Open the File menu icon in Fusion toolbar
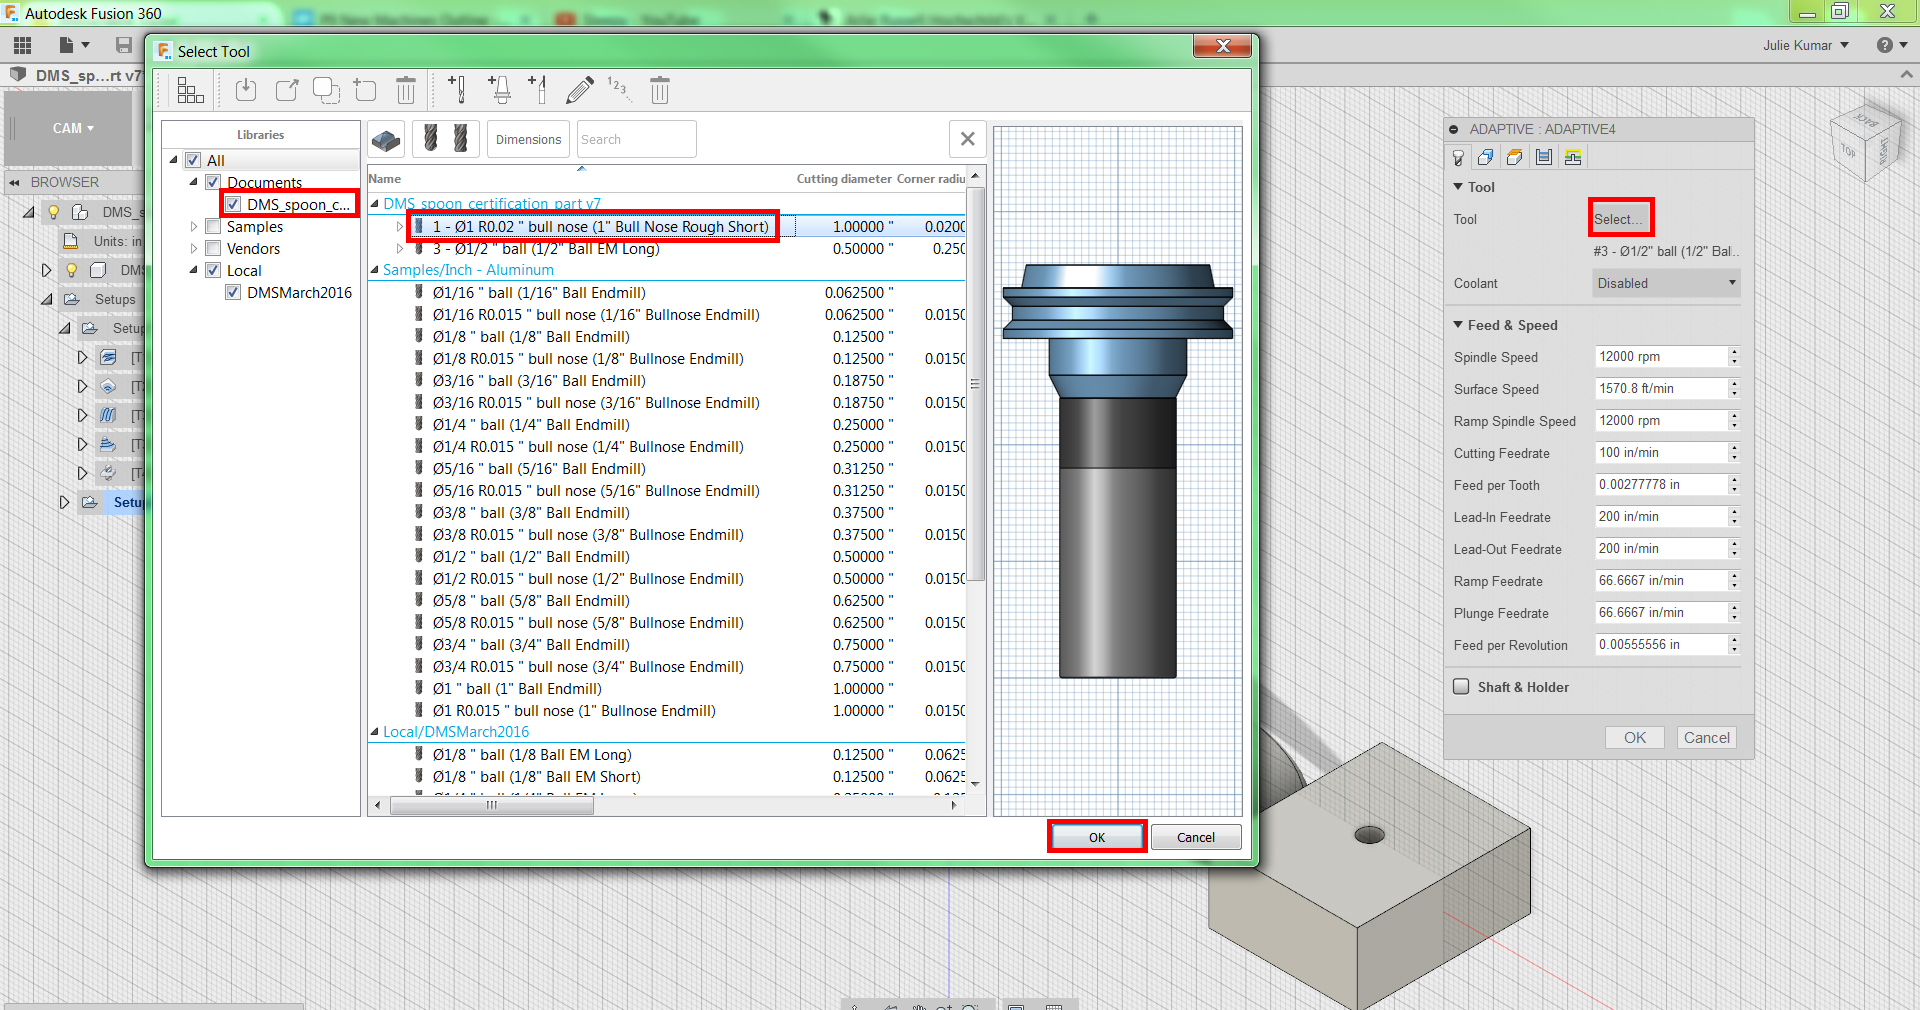 point(74,45)
